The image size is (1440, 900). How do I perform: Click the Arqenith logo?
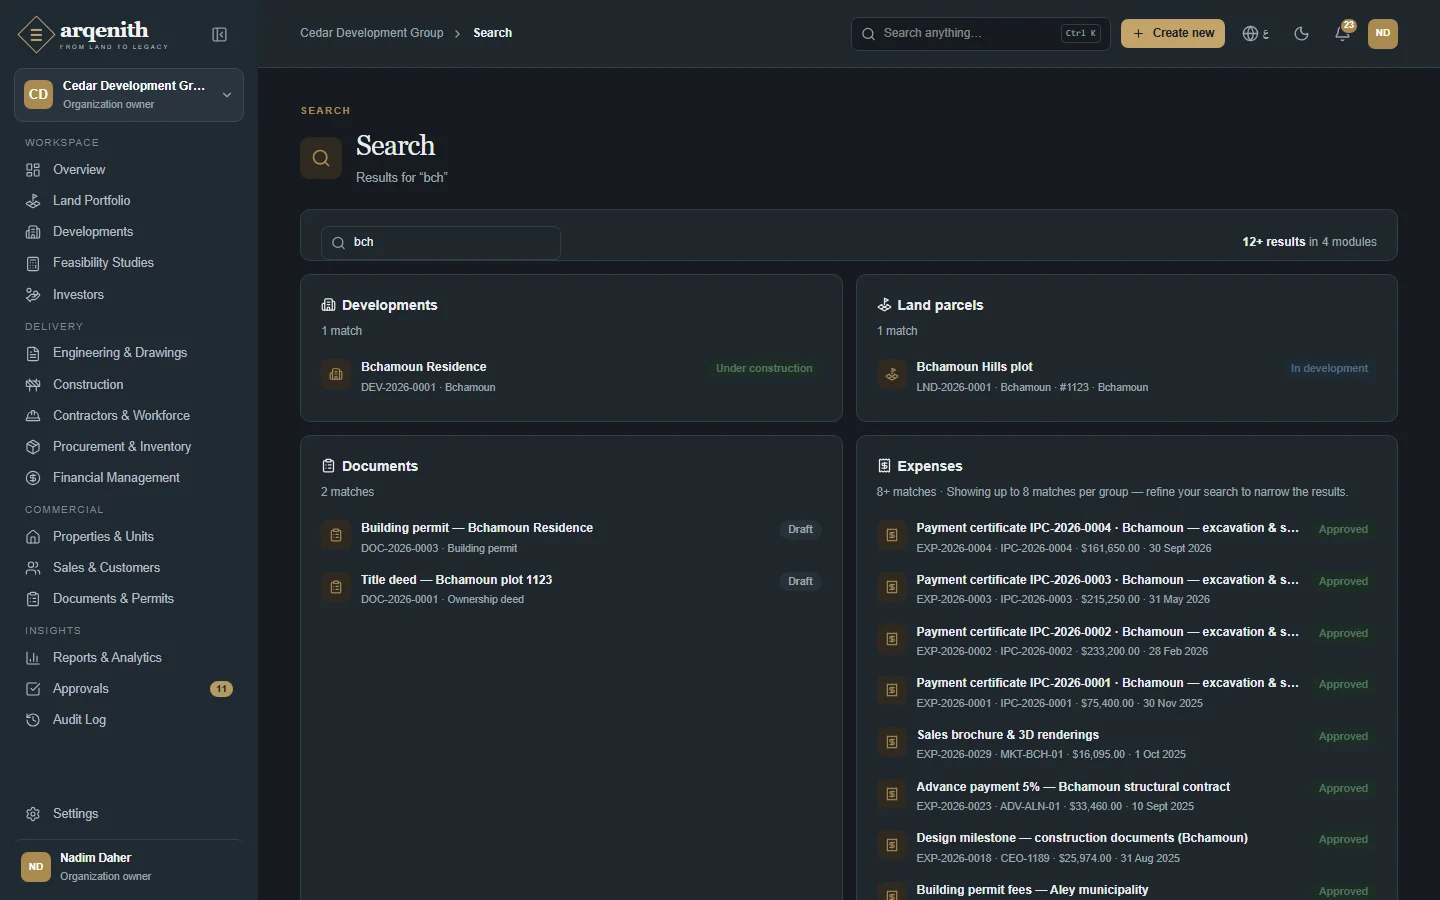coord(93,34)
